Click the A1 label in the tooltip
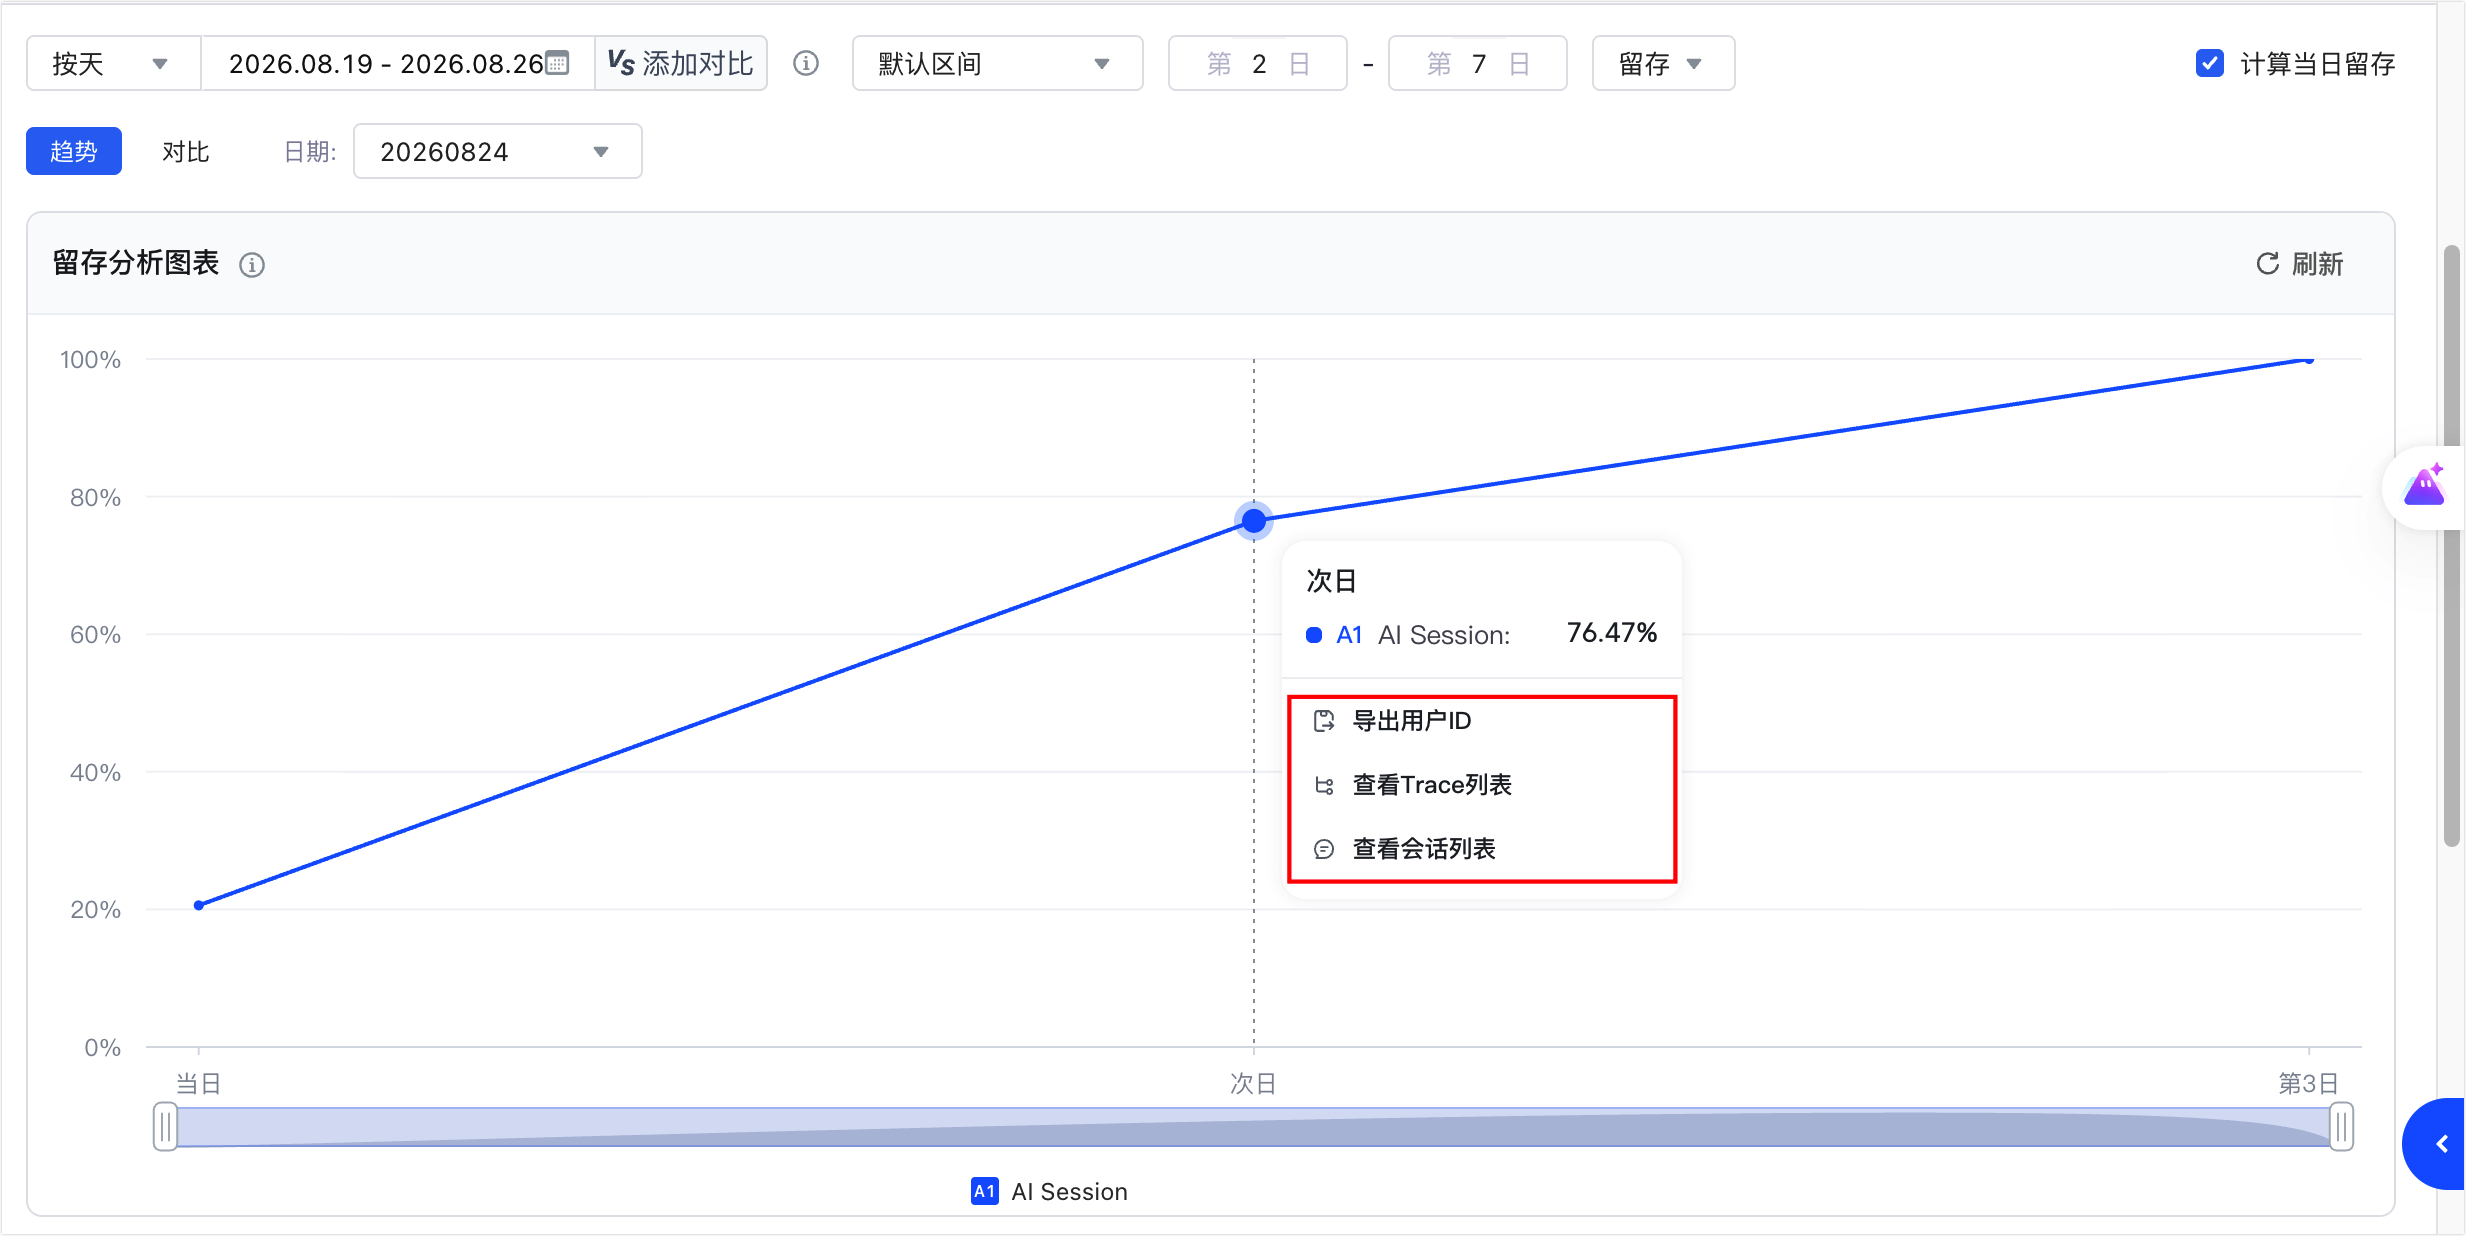2466x1236 pixels. tap(1349, 635)
